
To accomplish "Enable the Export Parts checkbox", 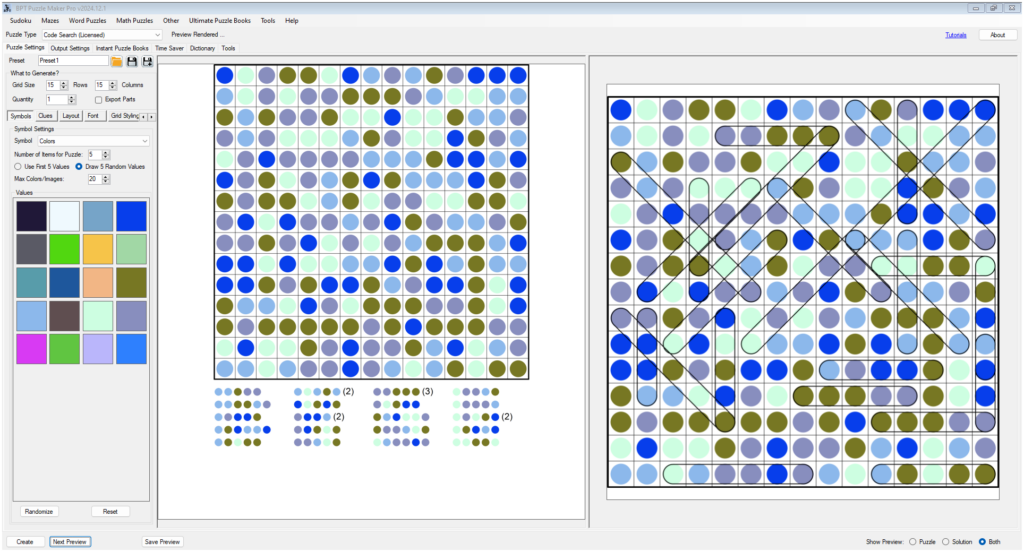I will [x=98, y=99].
